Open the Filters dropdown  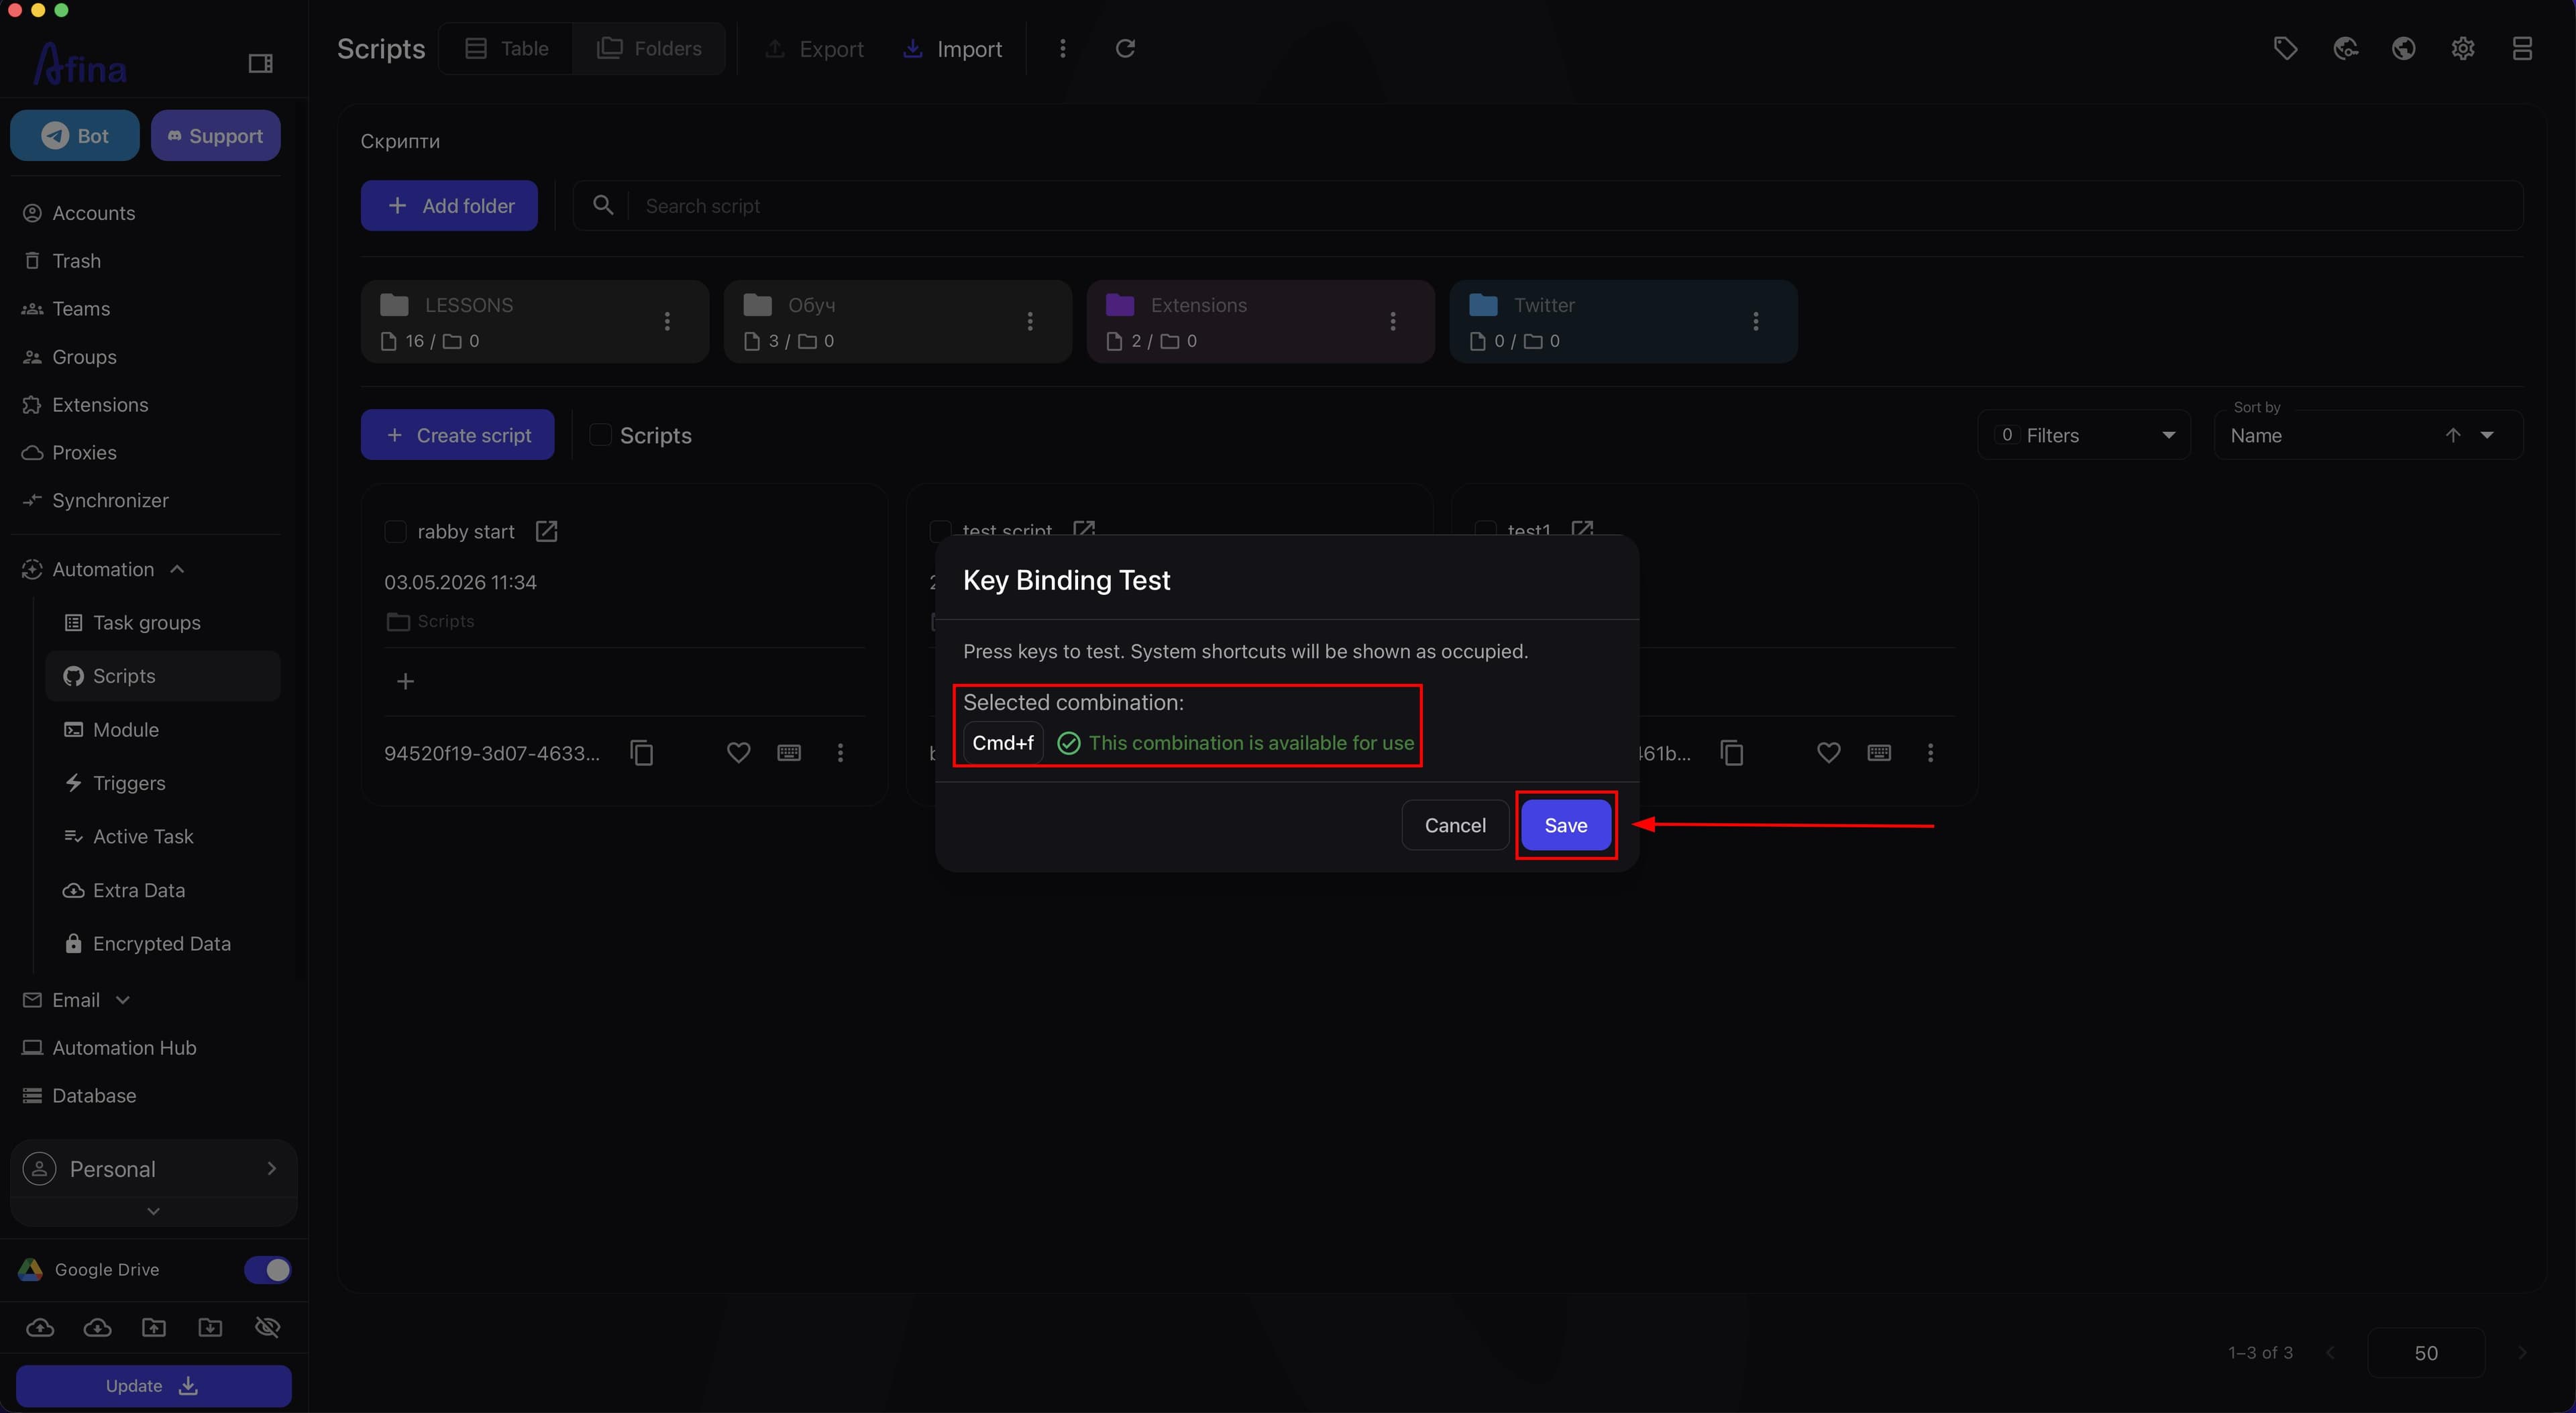point(2084,435)
